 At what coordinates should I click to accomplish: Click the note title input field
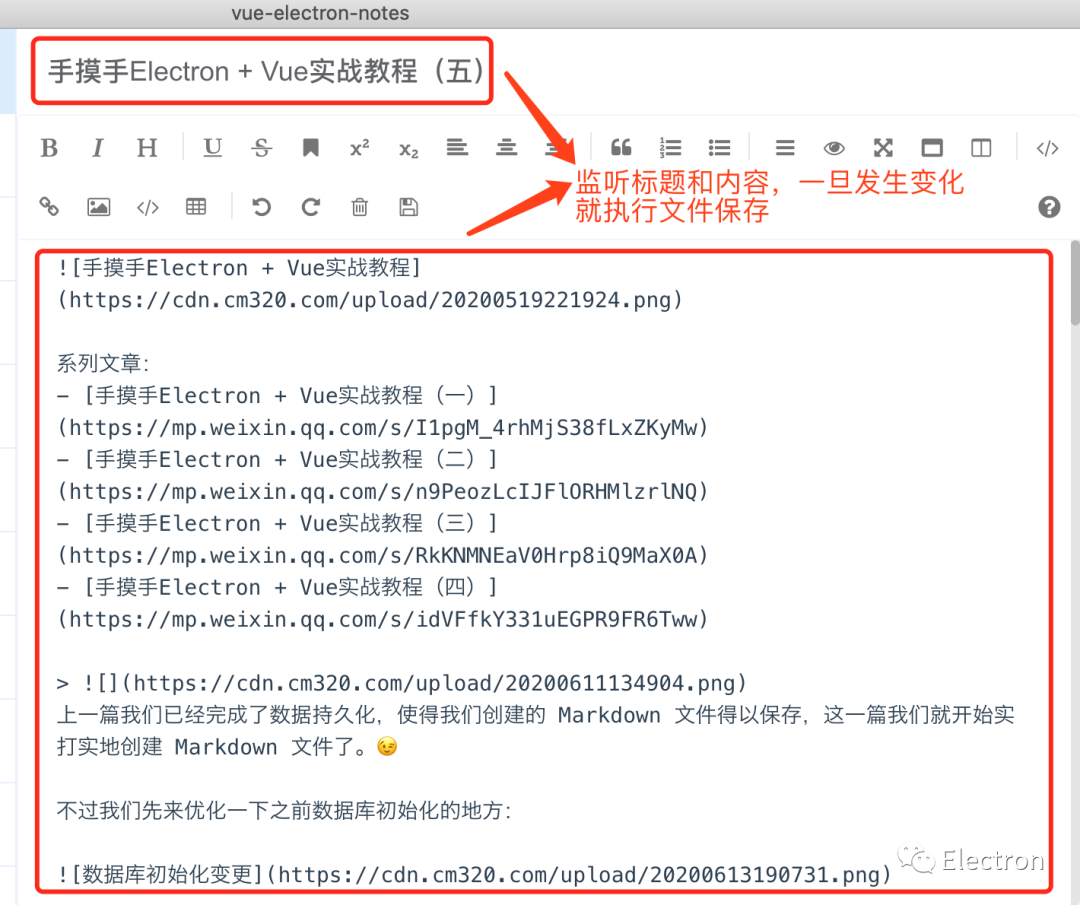pos(262,71)
